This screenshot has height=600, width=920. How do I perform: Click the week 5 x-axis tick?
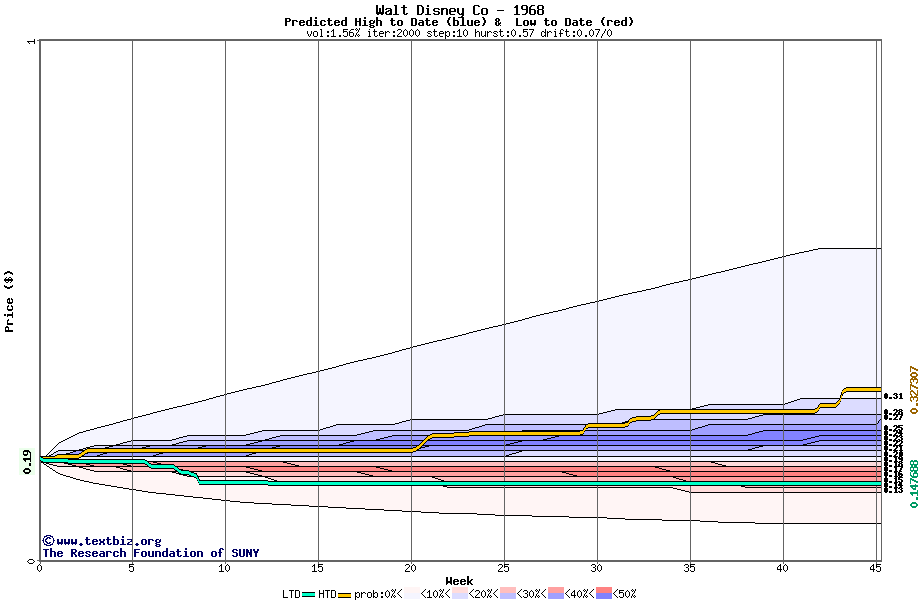pos(132,568)
